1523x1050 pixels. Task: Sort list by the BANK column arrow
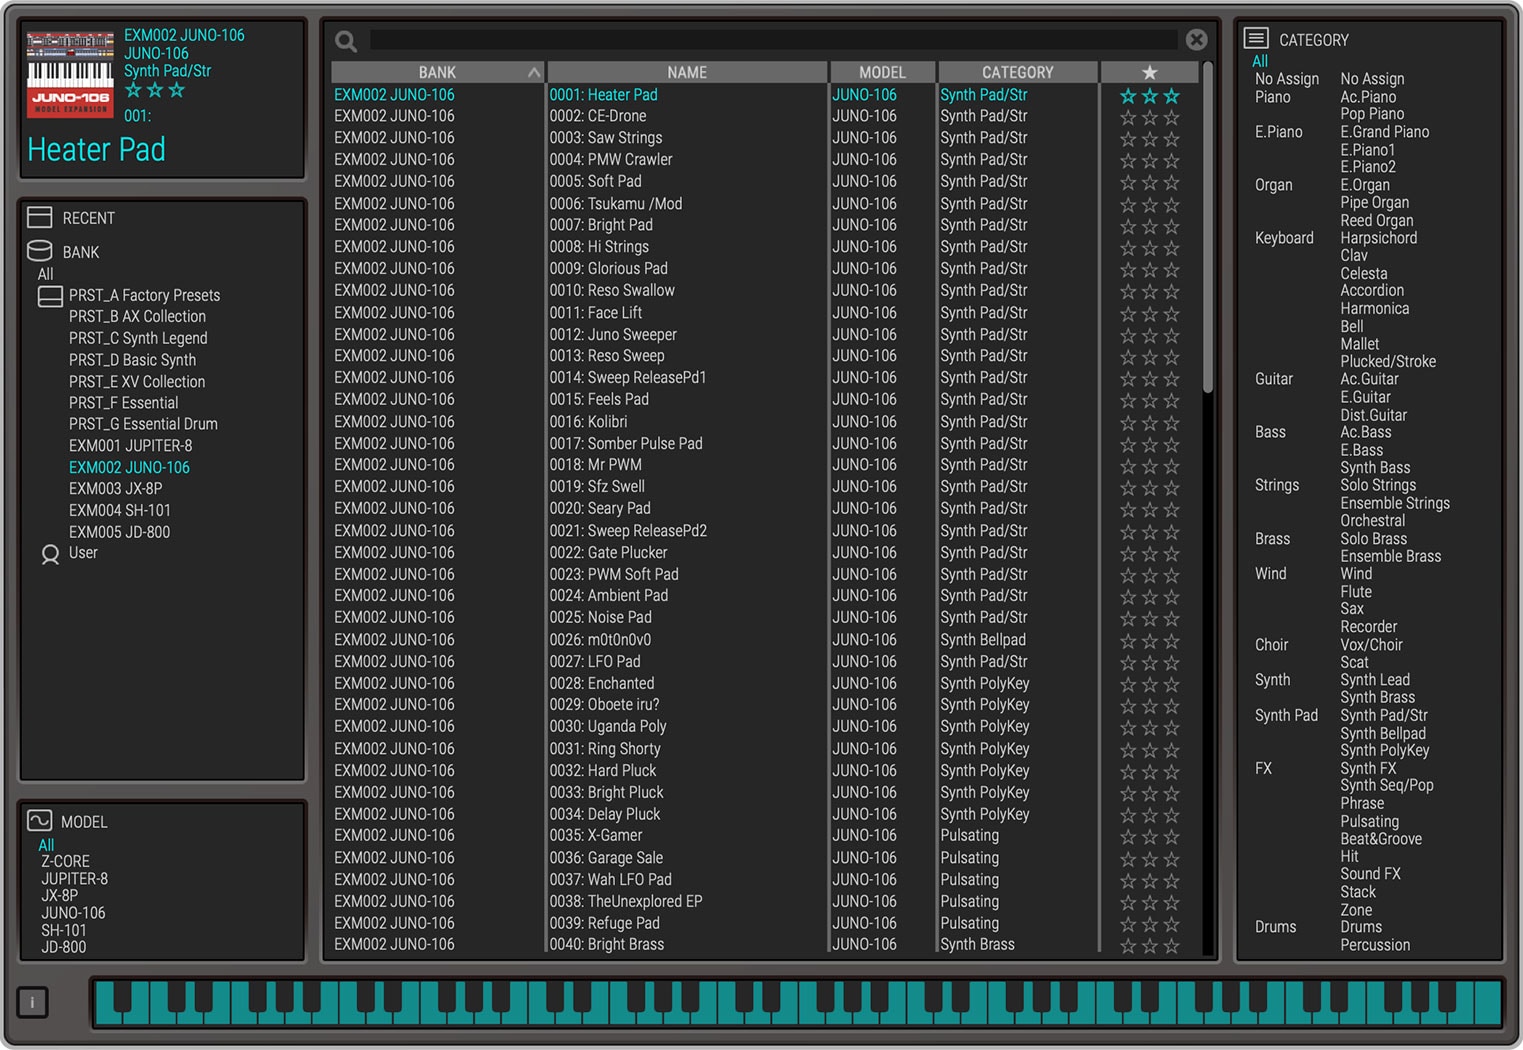pos(534,73)
